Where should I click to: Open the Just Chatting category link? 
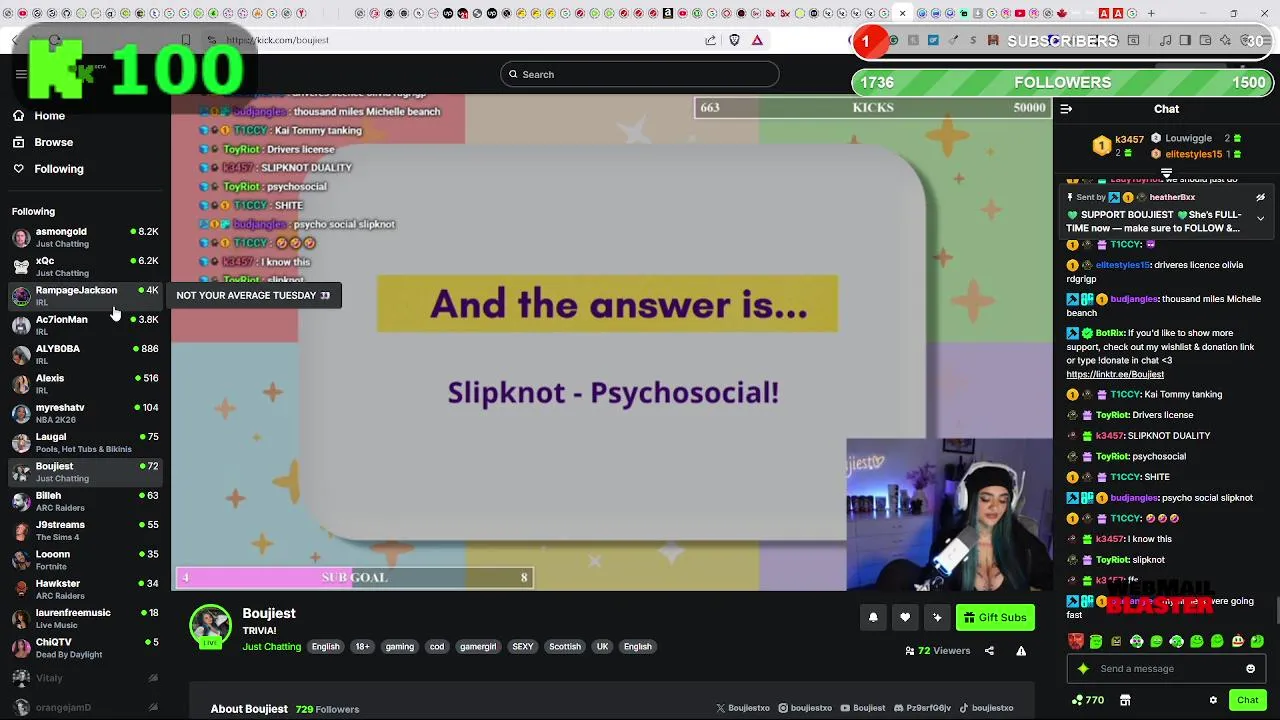(272, 647)
